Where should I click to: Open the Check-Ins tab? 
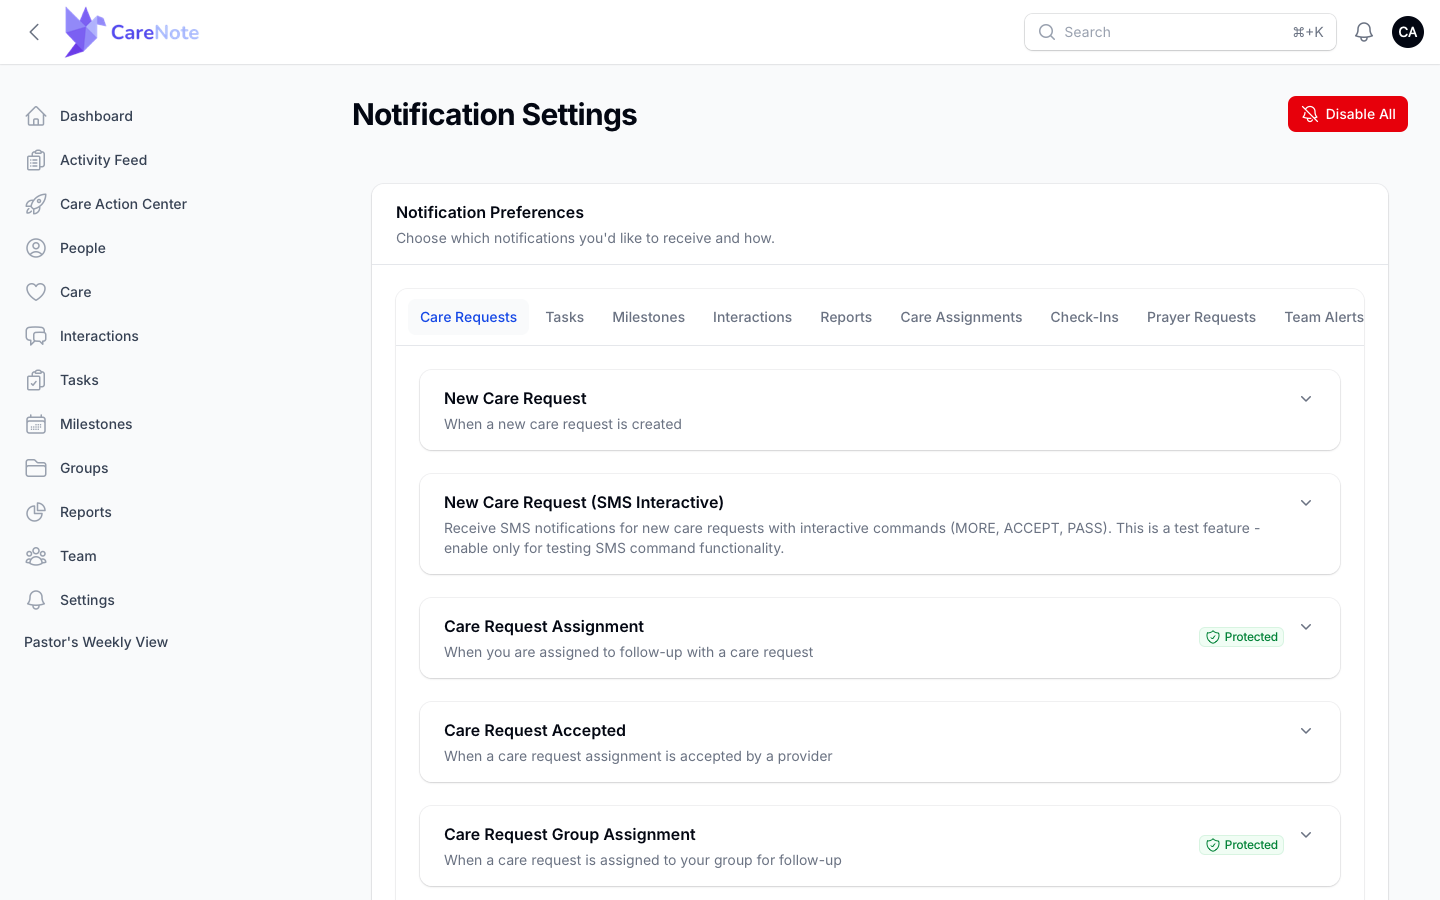pos(1084,317)
